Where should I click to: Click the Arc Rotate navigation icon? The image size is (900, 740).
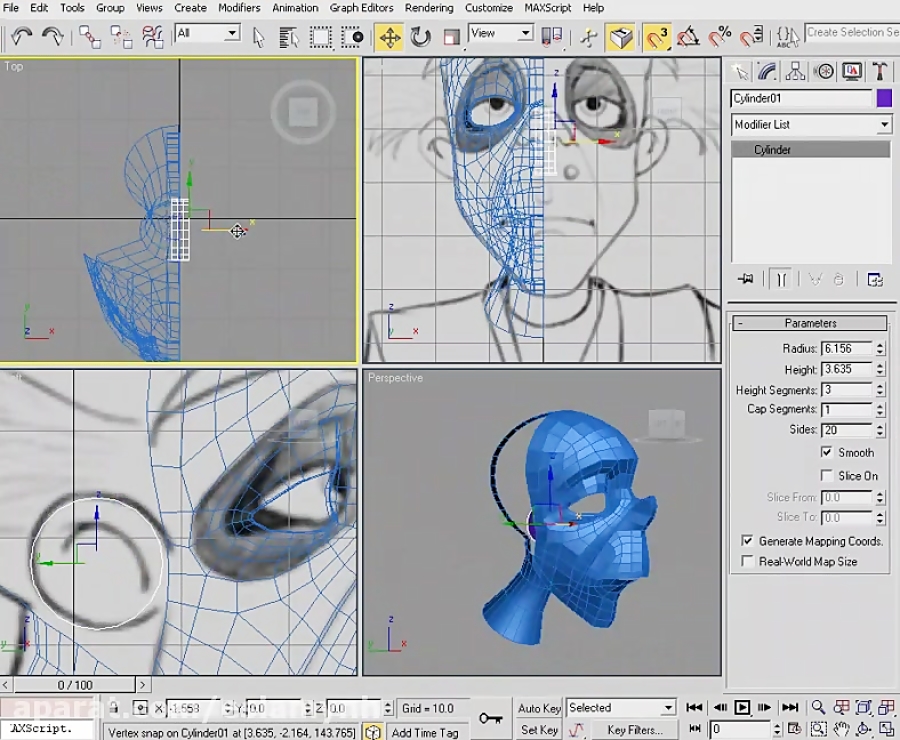862,729
